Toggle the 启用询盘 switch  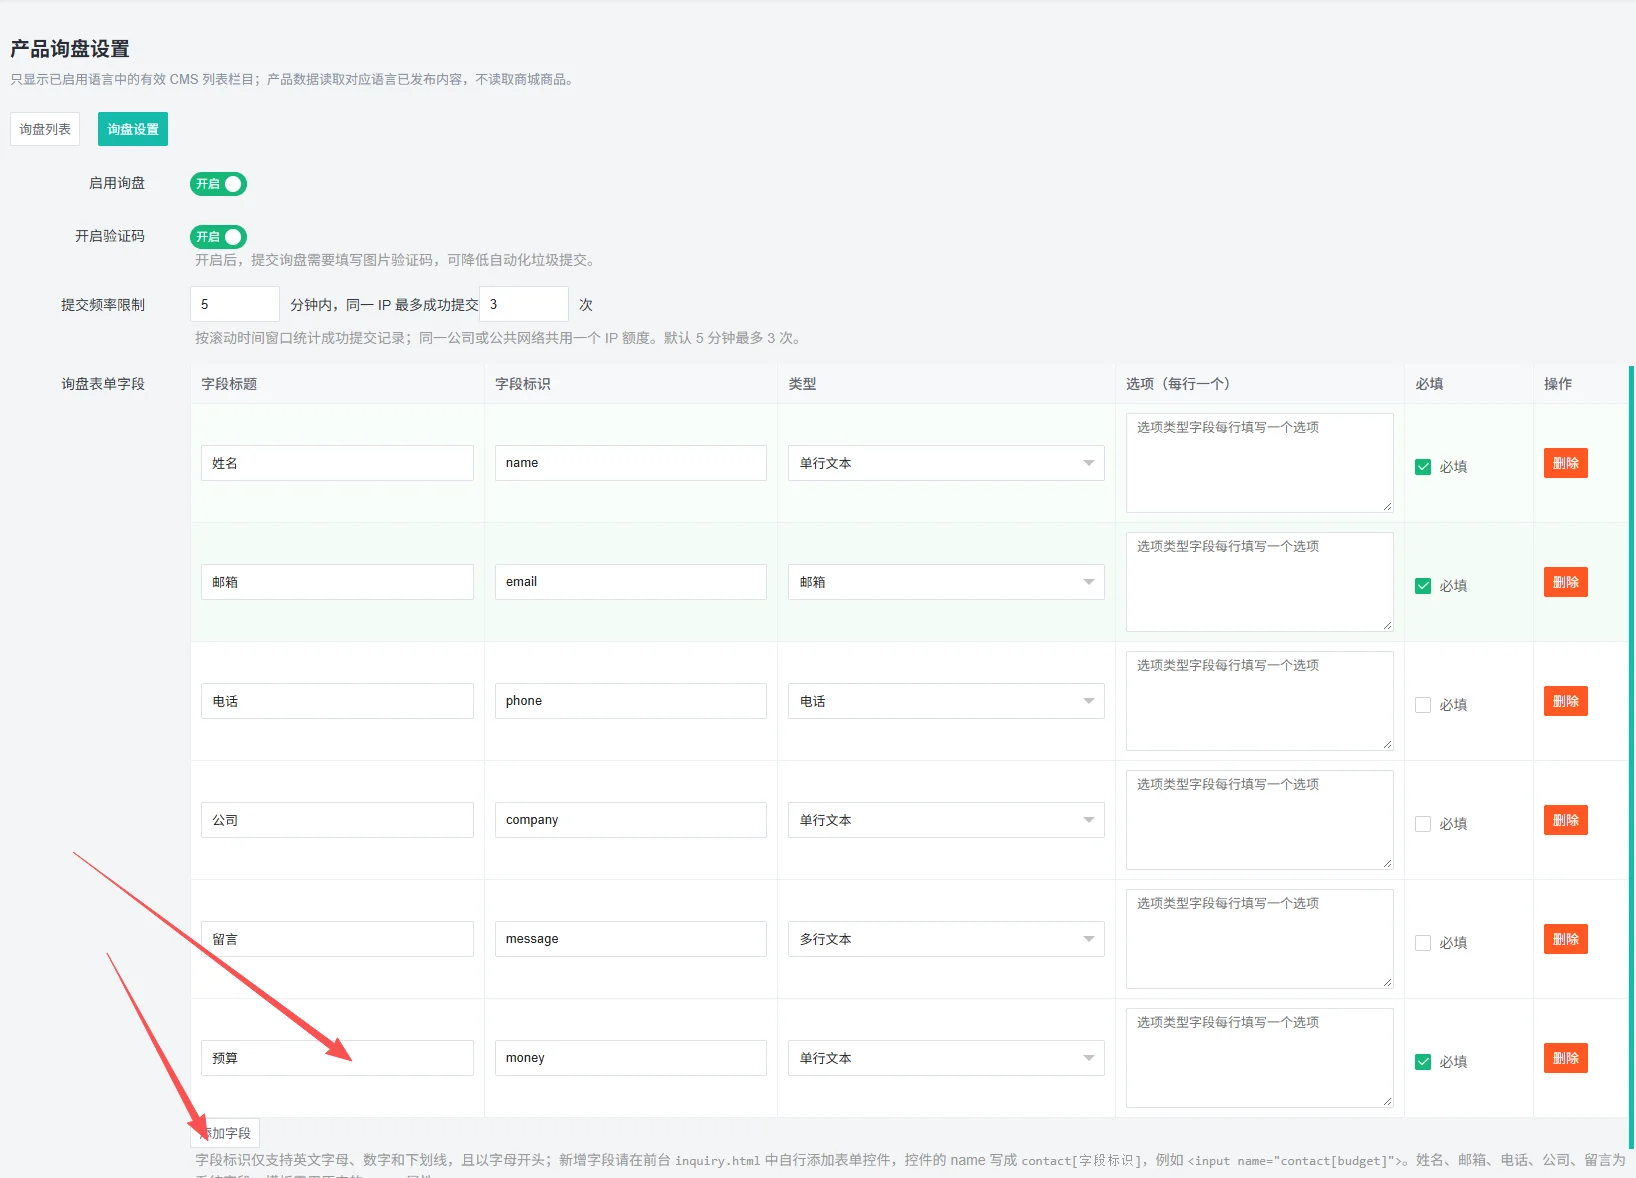click(218, 184)
